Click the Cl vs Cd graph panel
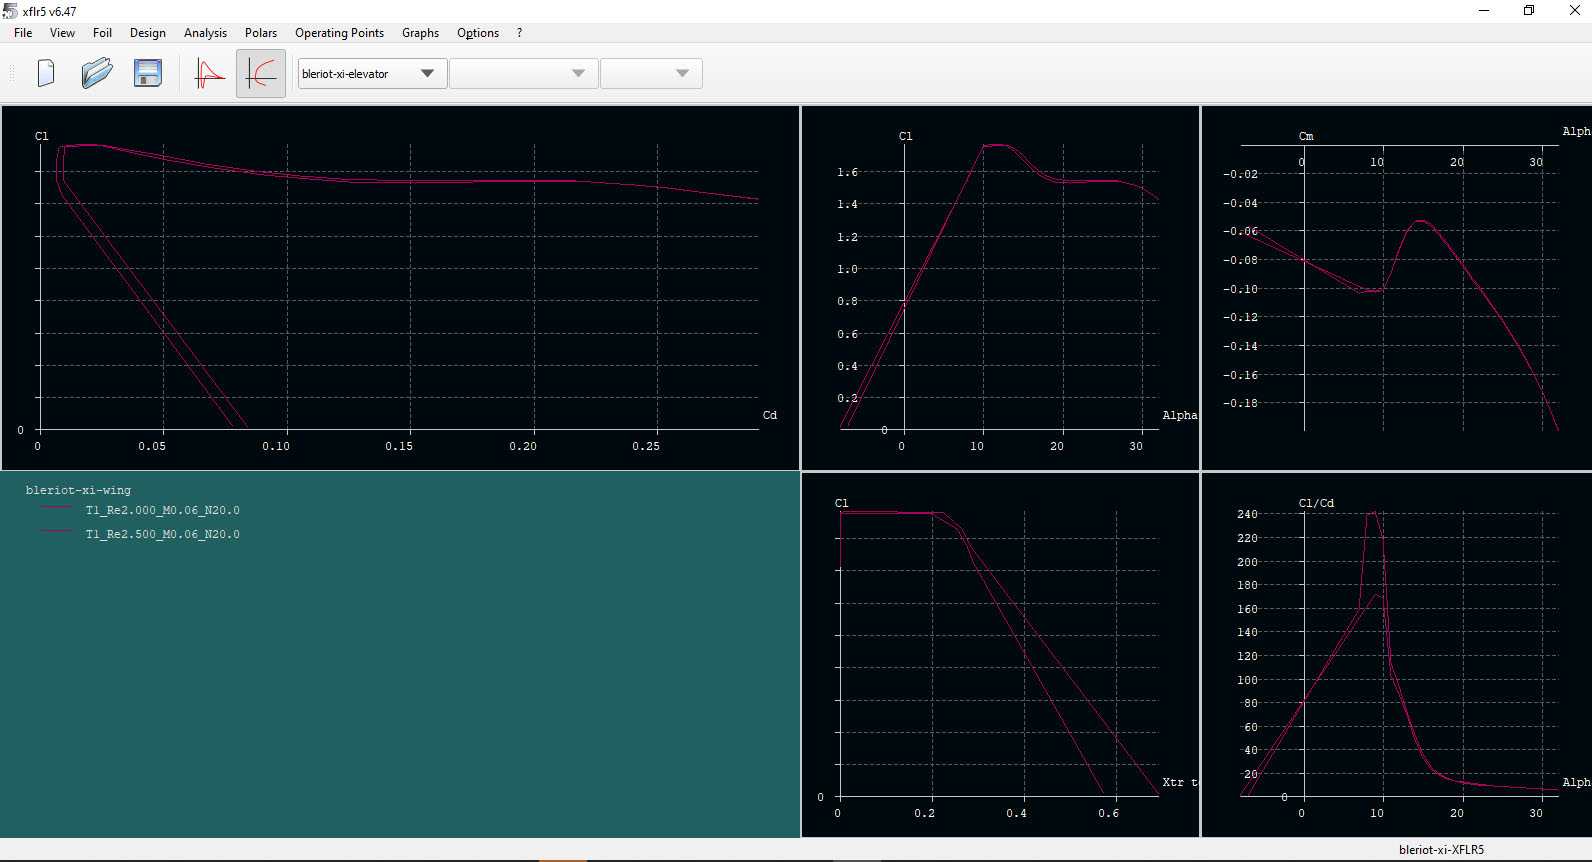1592x862 pixels. pyautogui.click(x=400, y=288)
